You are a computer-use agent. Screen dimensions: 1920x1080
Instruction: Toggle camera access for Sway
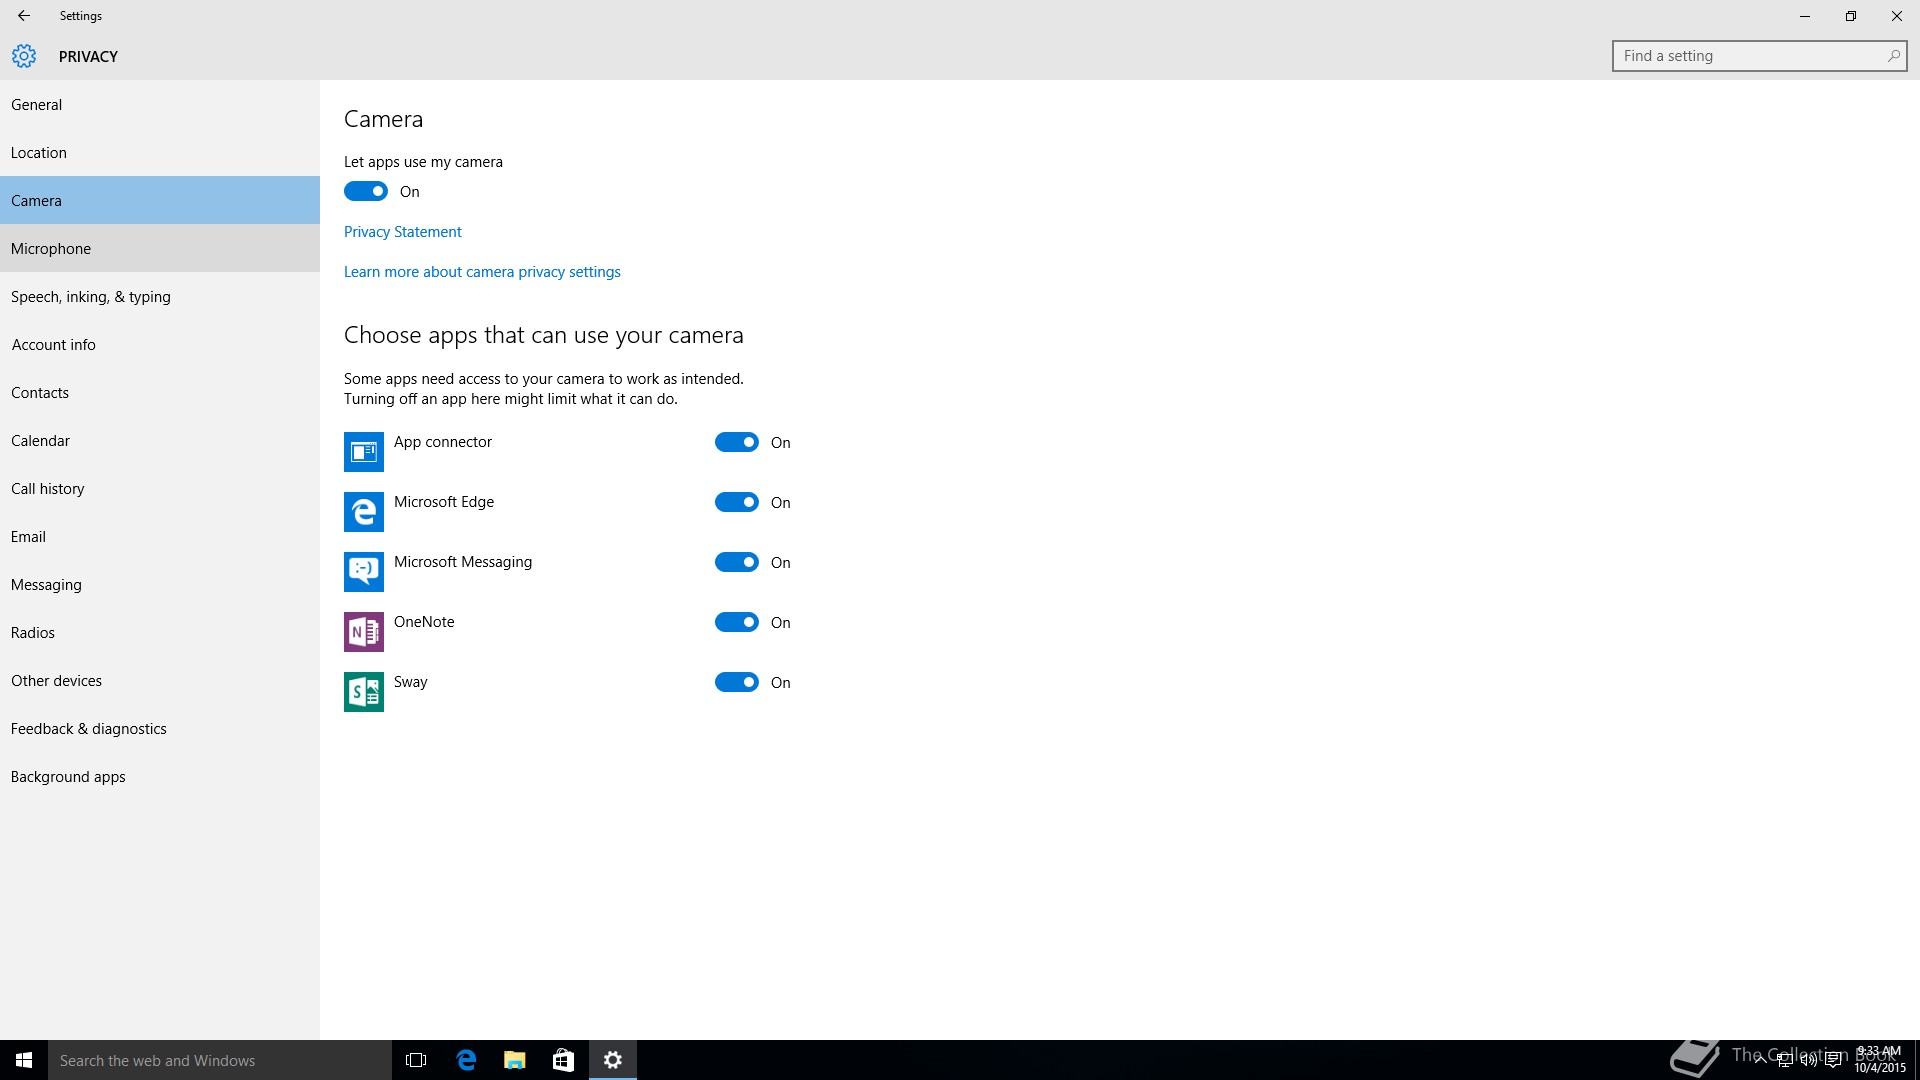(x=737, y=682)
